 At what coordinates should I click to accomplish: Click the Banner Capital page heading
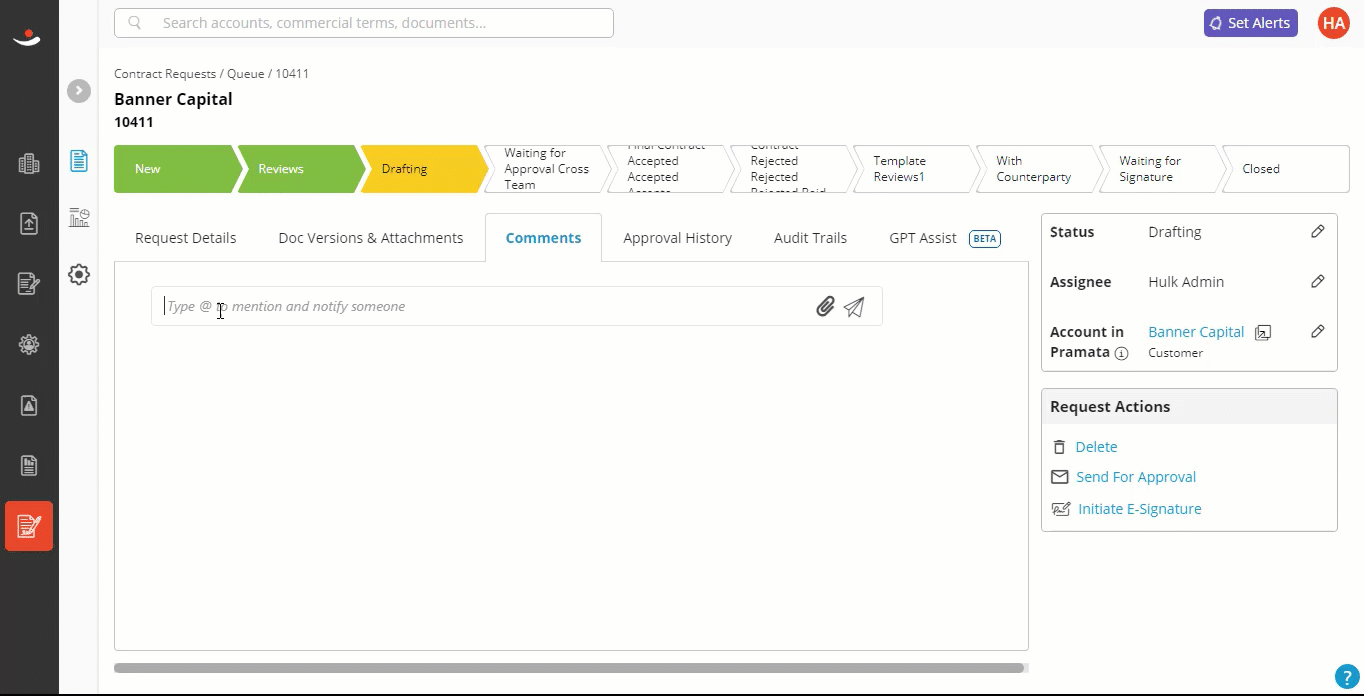tap(173, 99)
